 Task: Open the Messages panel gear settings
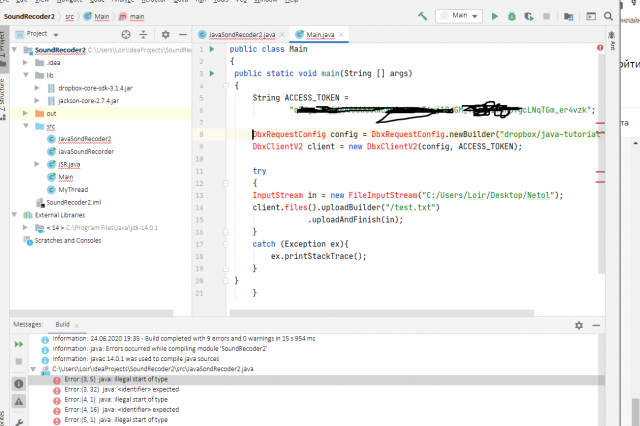click(x=579, y=325)
